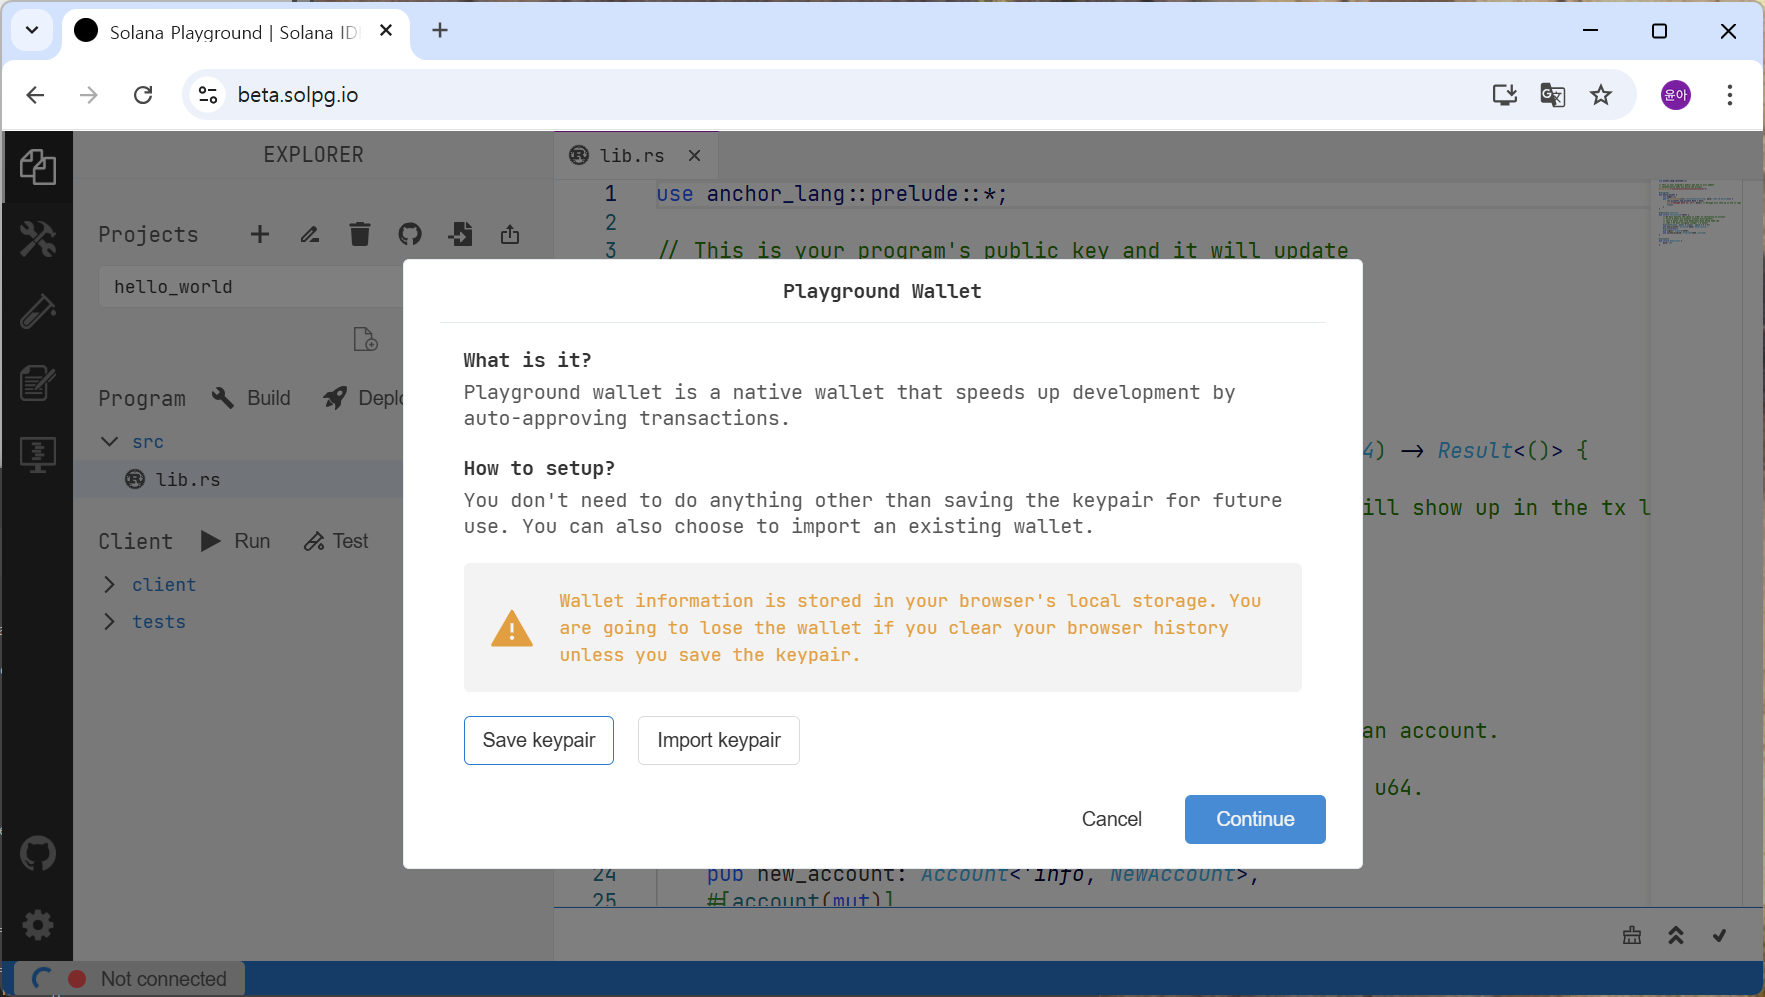The image size is (1765, 997).
Task: Click the Deploy rocket button
Action: click(364, 398)
